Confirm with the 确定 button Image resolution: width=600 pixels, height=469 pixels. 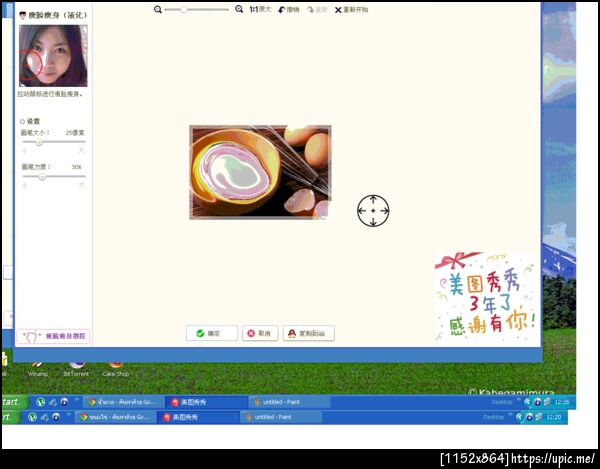tap(212, 333)
